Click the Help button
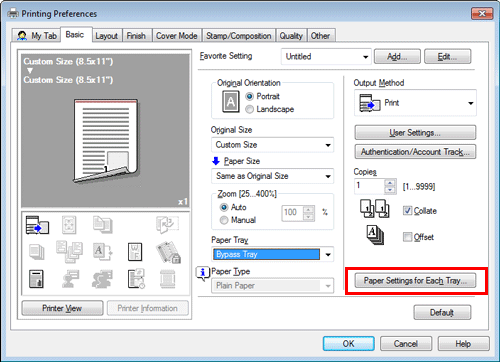 click(x=464, y=344)
